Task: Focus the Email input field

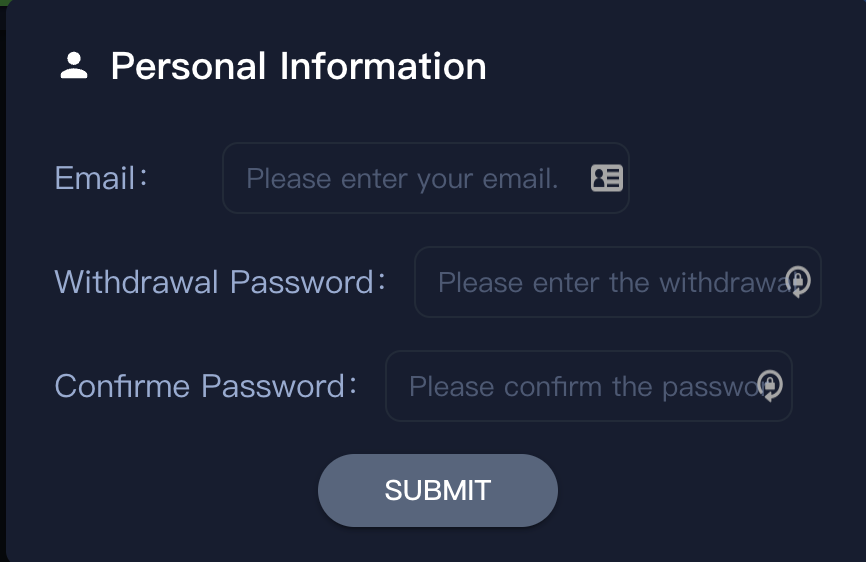Action: pyautogui.click(x=410, y=178)
